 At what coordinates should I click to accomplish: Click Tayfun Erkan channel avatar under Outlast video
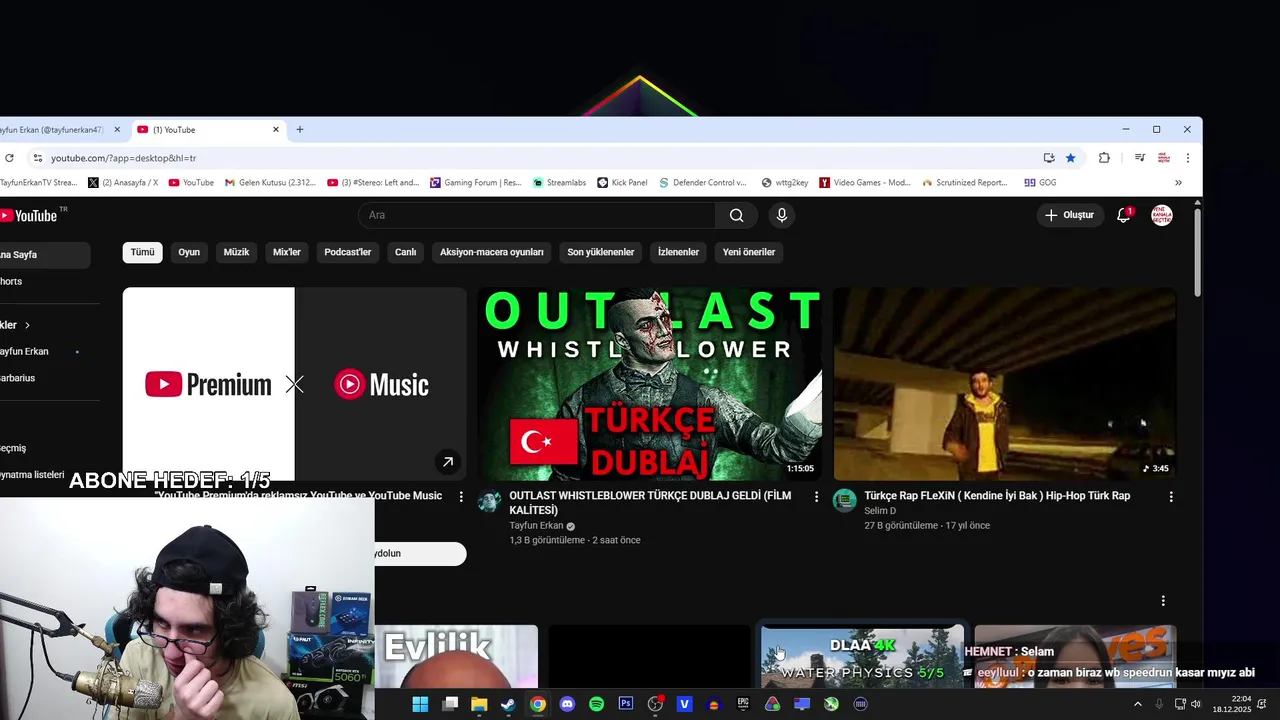point(489,501)
